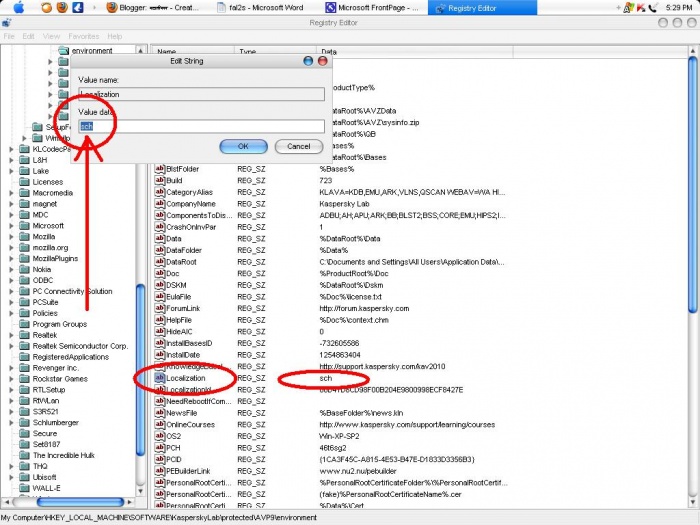Click the Build string value icon

[159, 180]
